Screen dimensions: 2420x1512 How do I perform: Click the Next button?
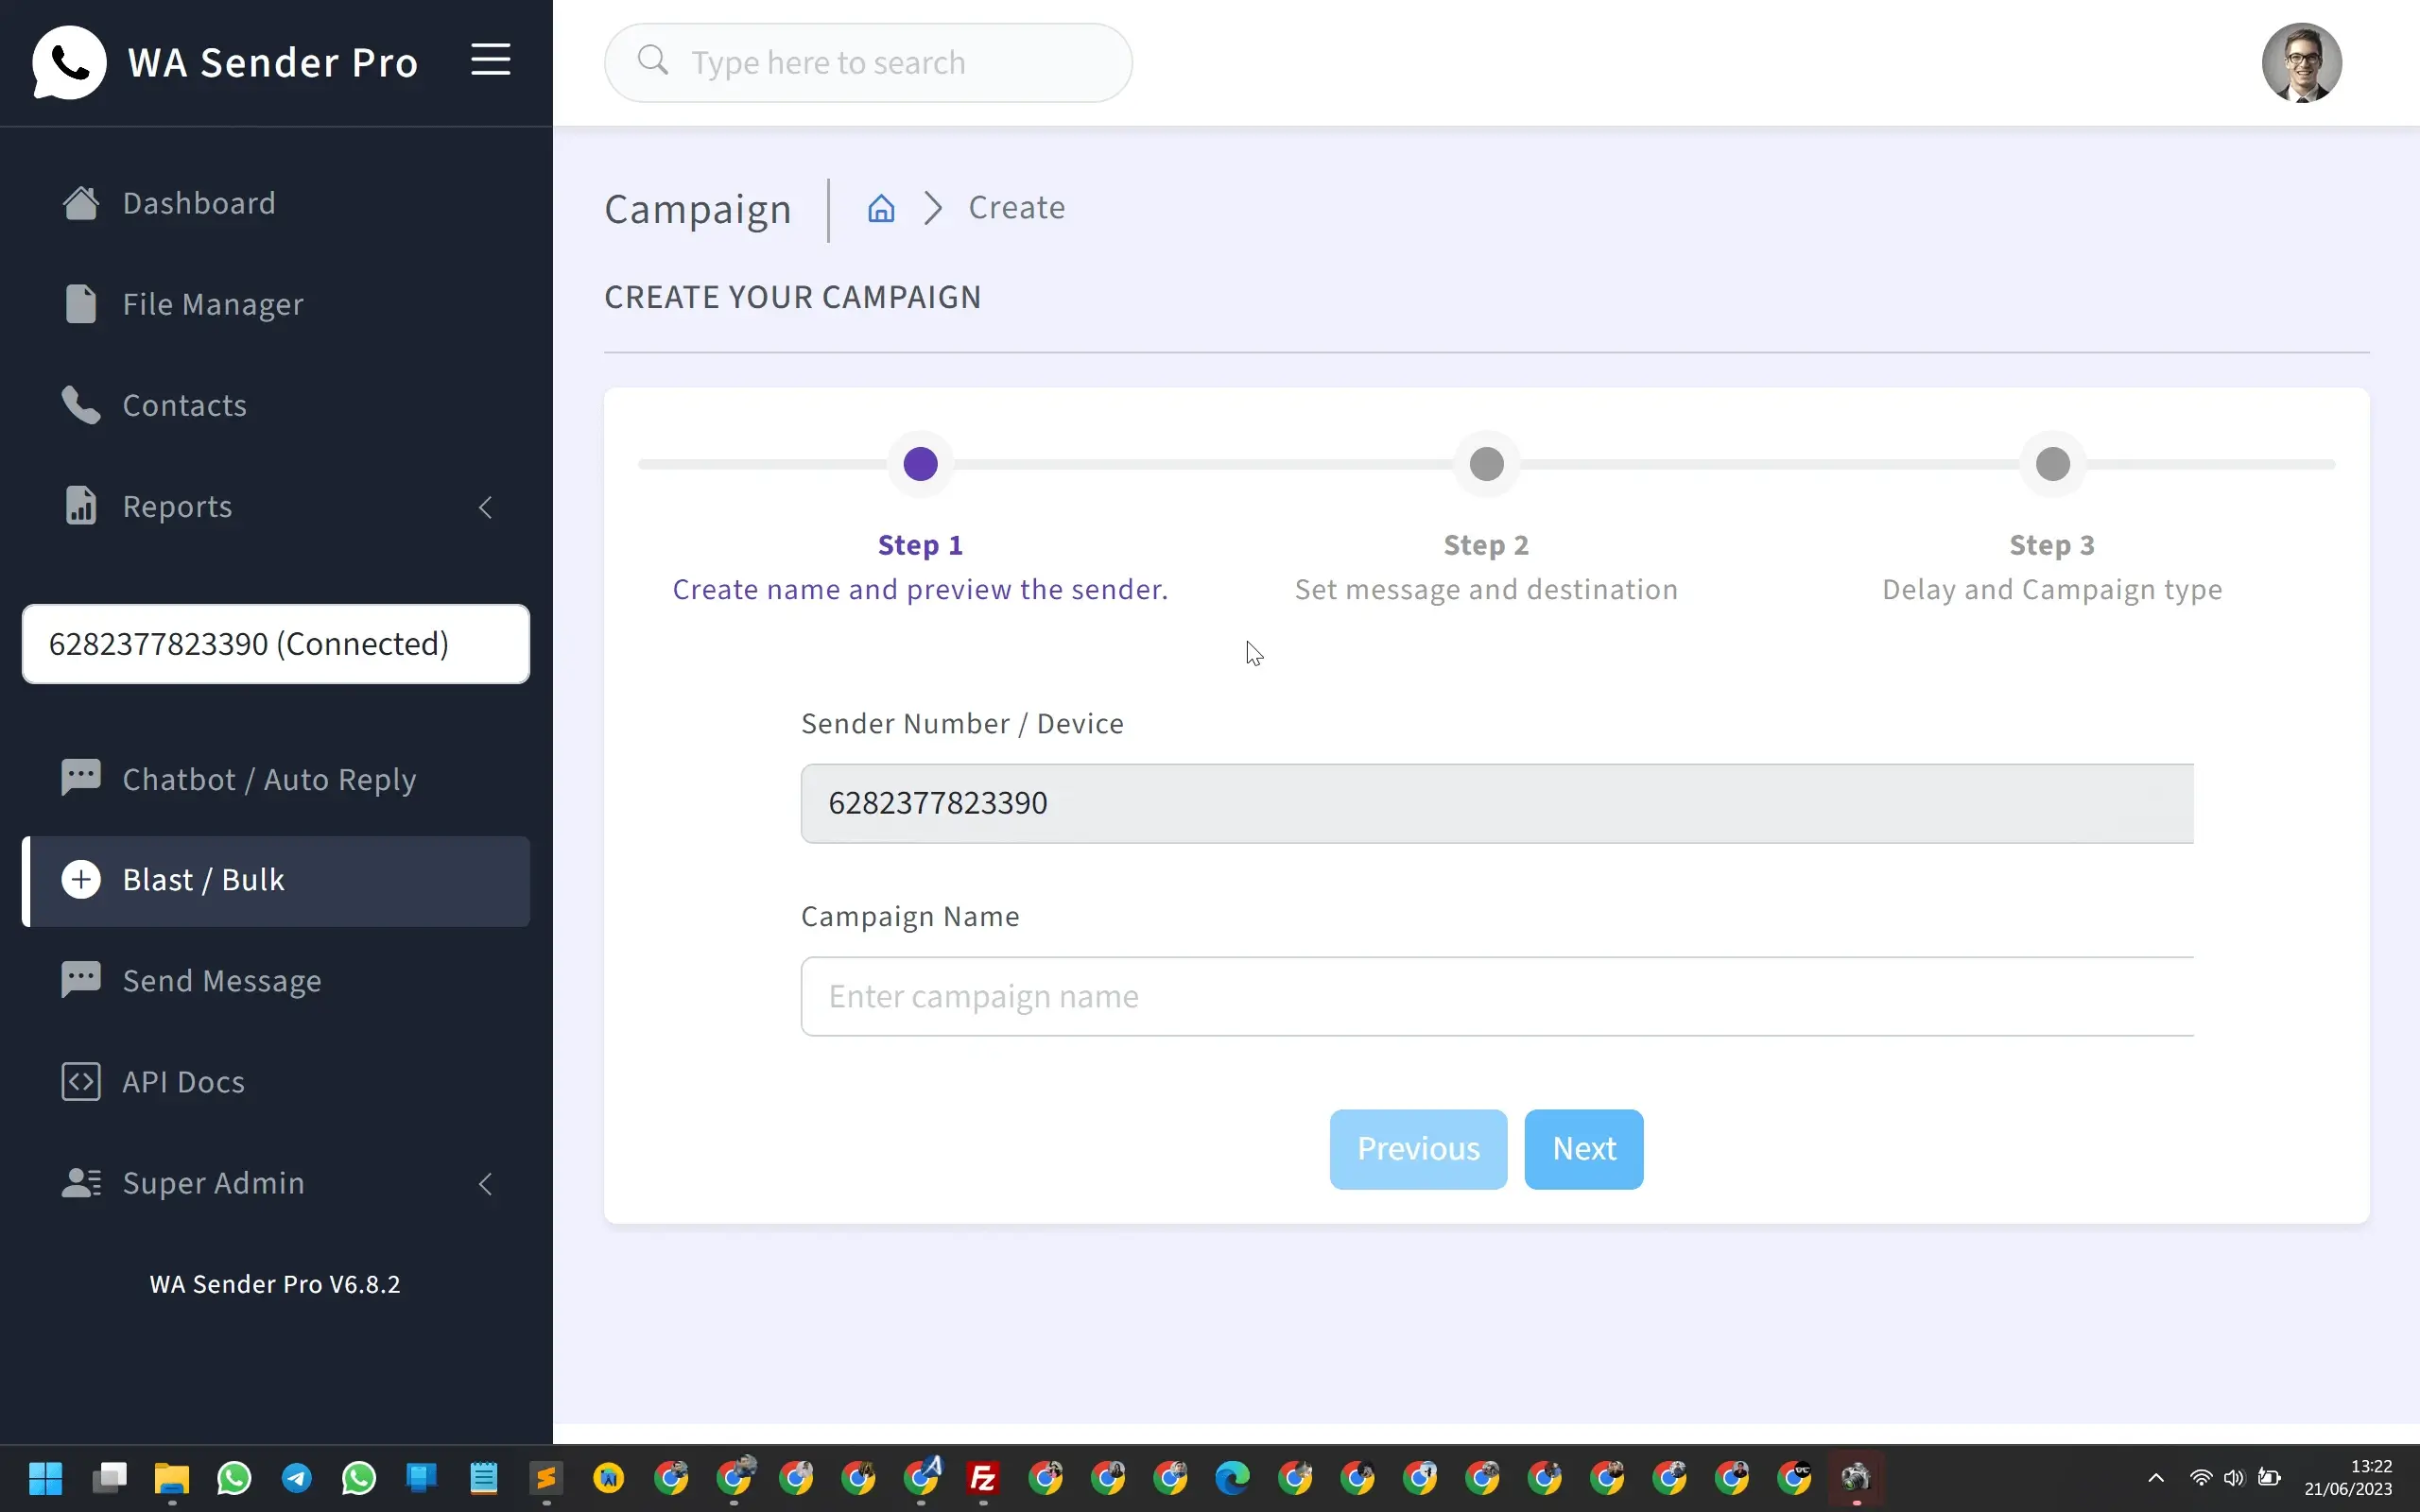click(x=1583, y=1149)
